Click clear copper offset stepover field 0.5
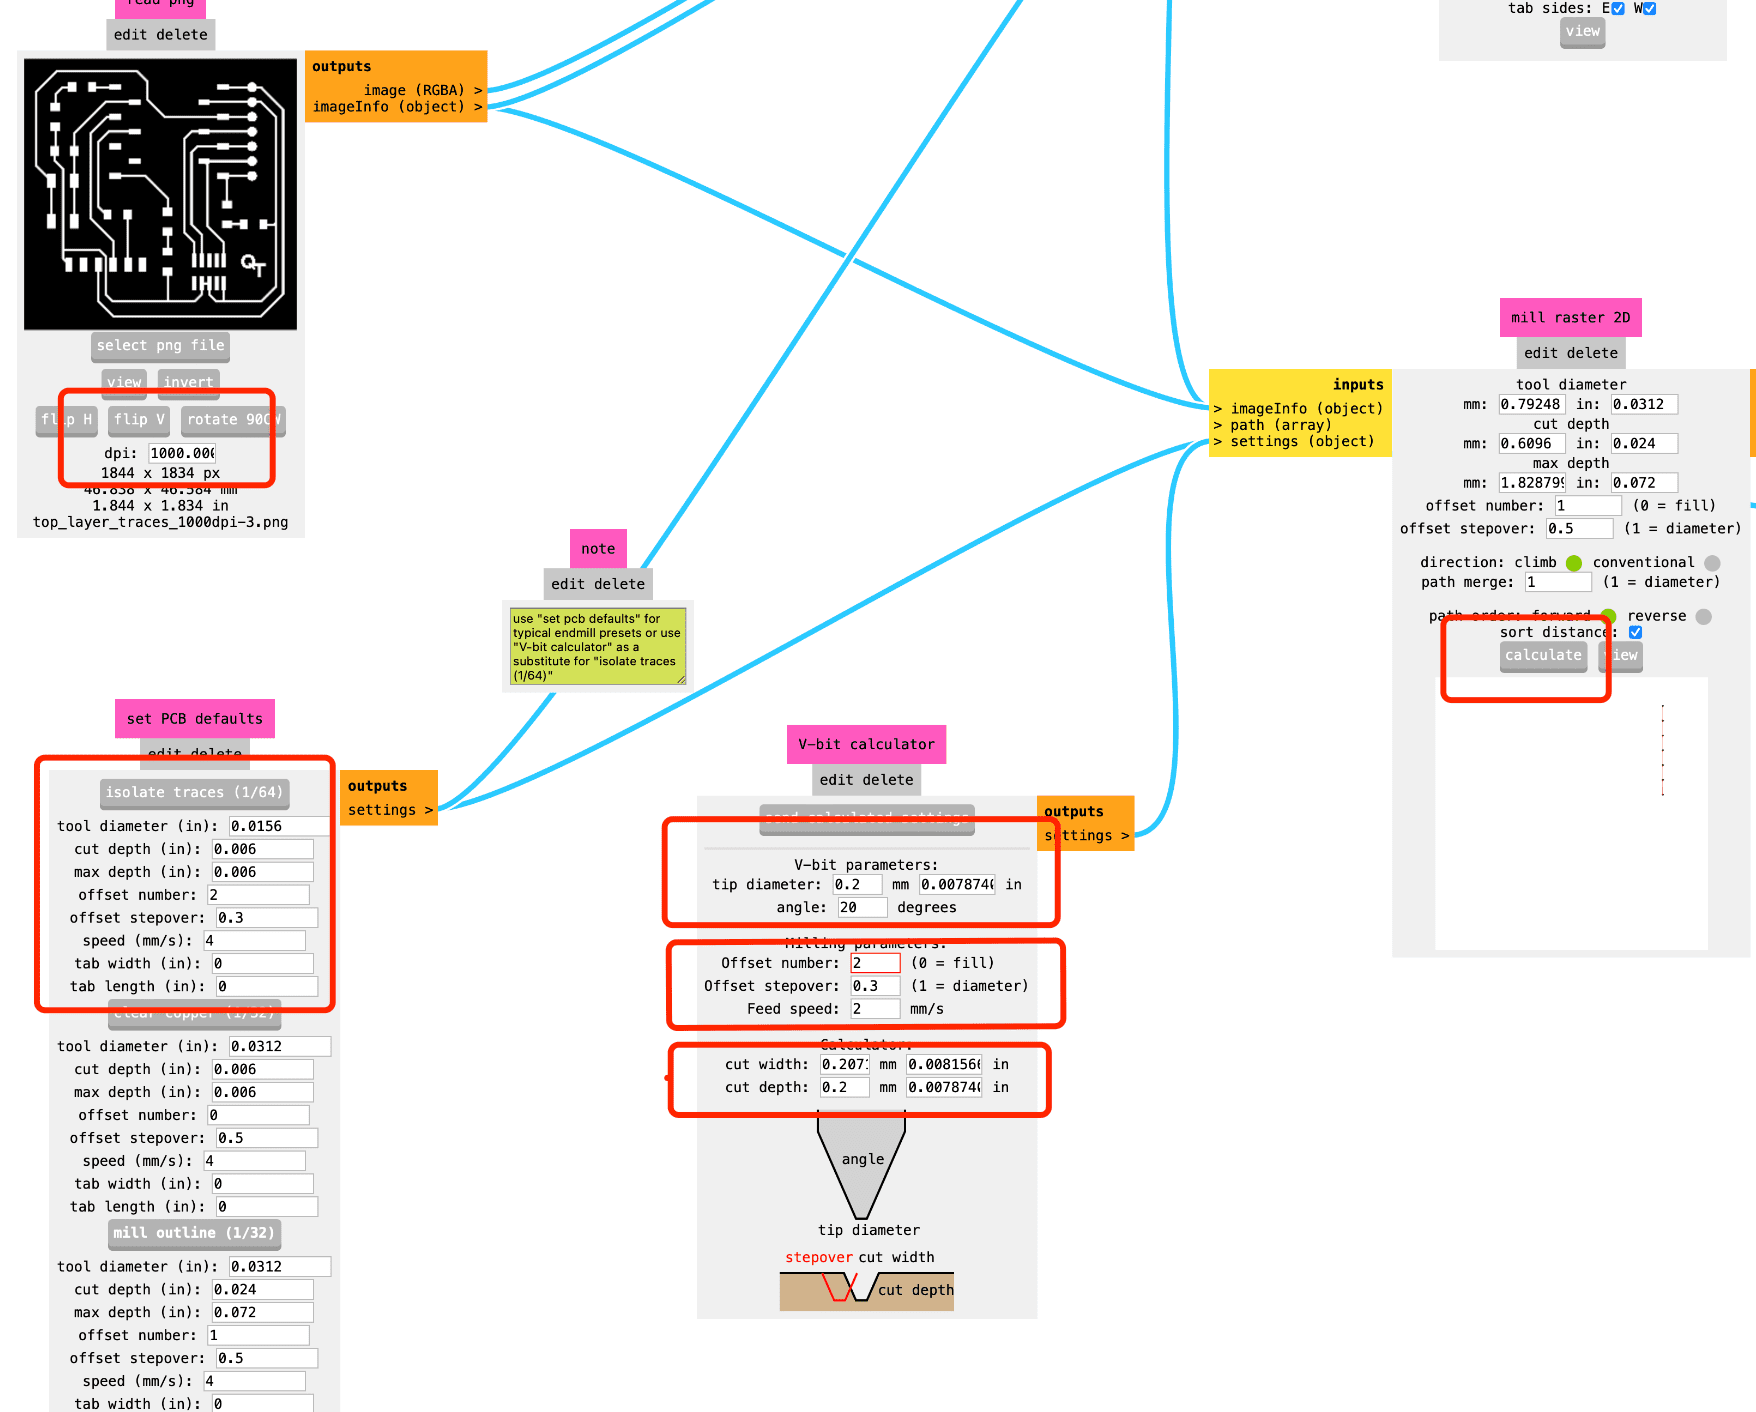The height and width of the screenshot is (1412, 1756). click(266, 1138)
